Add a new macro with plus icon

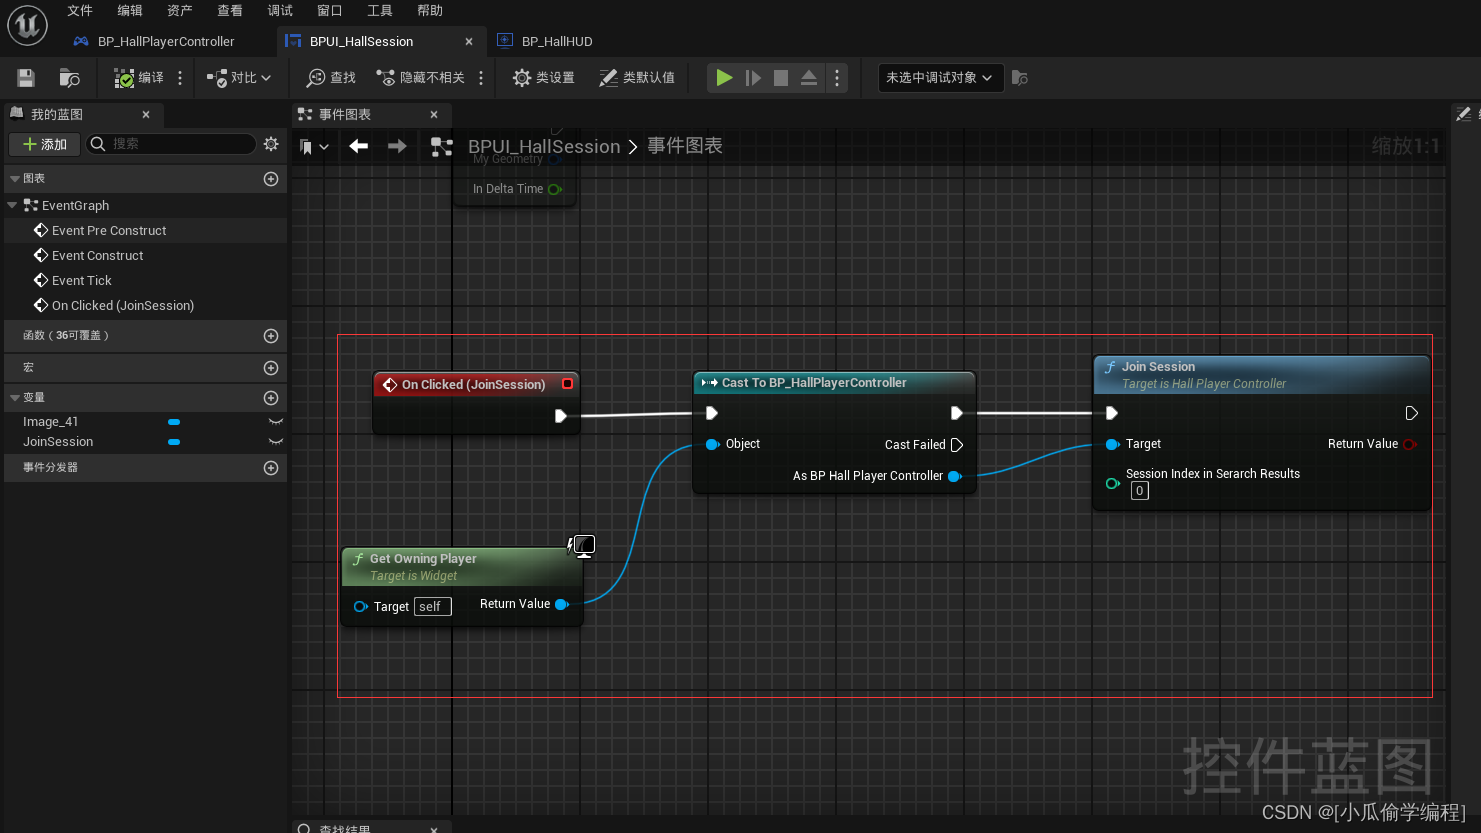tap(270, 368)
